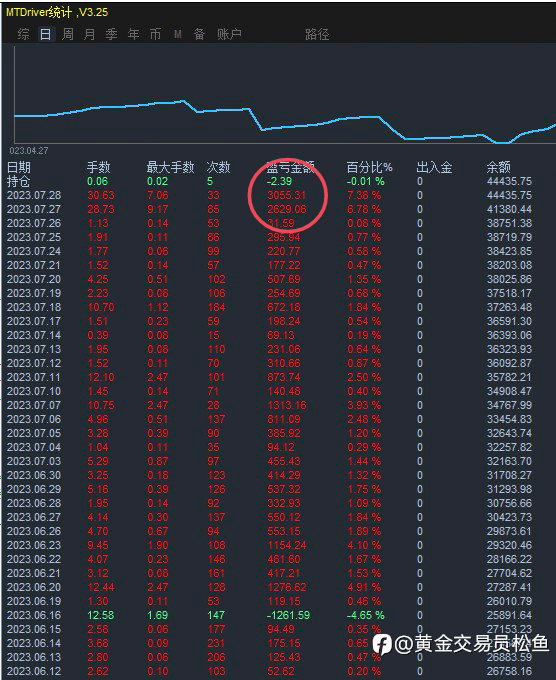Click the -4.65 % percentage value

point(366,615)
